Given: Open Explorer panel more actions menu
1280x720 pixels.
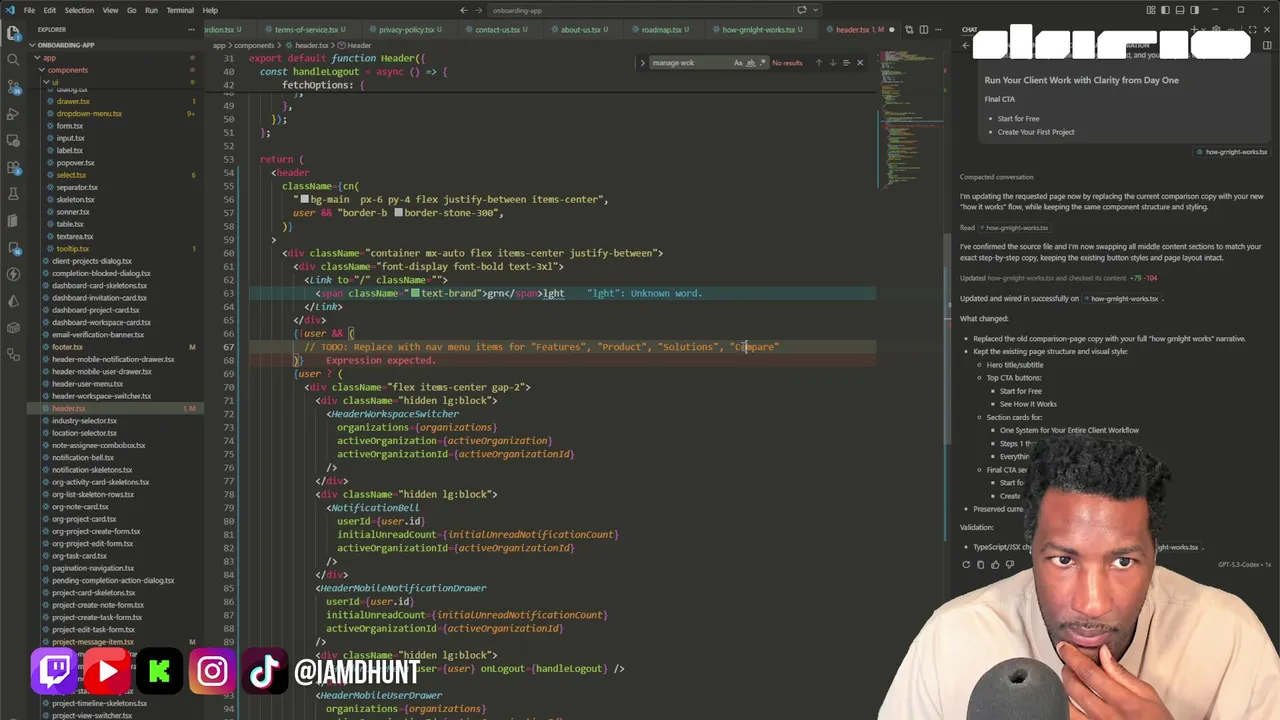Looking at the screenshot, I should (191, 29).
